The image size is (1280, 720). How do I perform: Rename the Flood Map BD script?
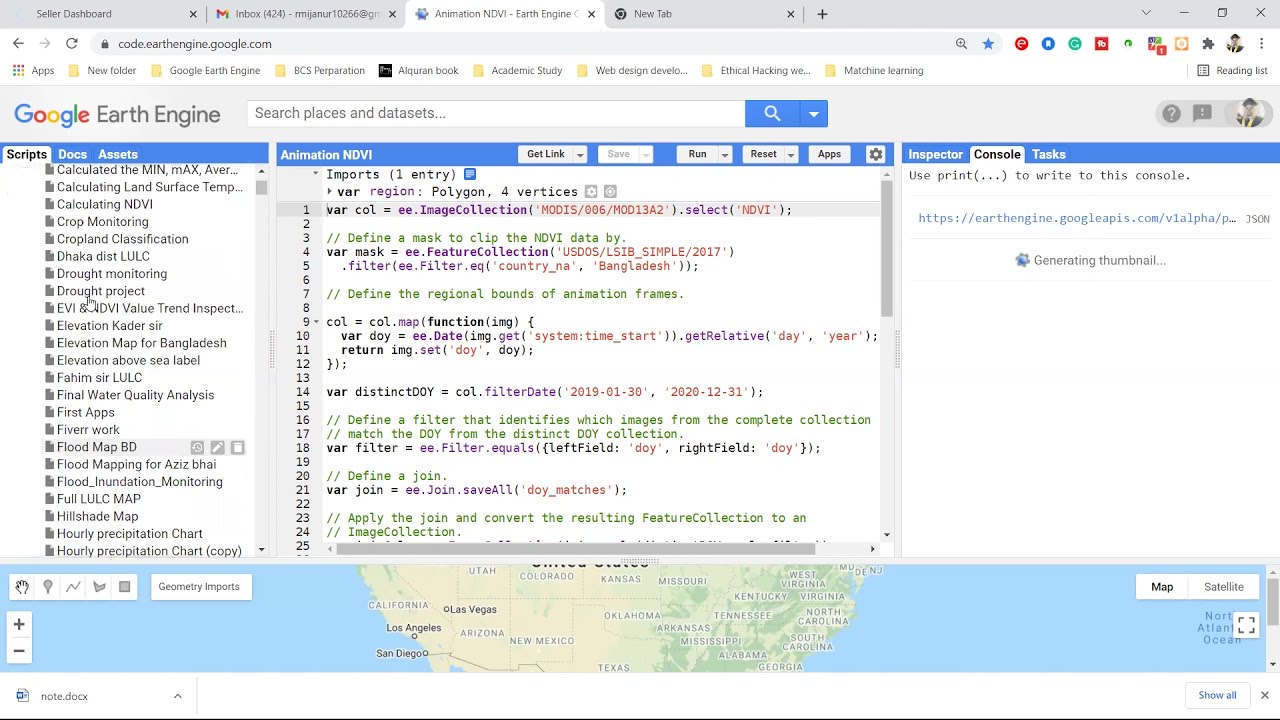(217, 448)
